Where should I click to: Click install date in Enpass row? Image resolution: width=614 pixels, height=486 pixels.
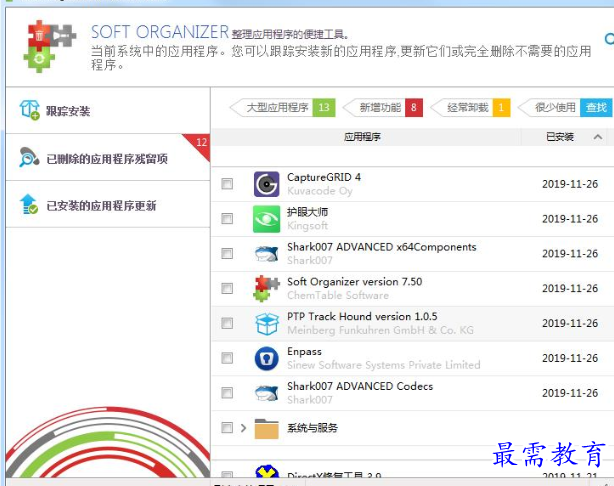point(570,358)
